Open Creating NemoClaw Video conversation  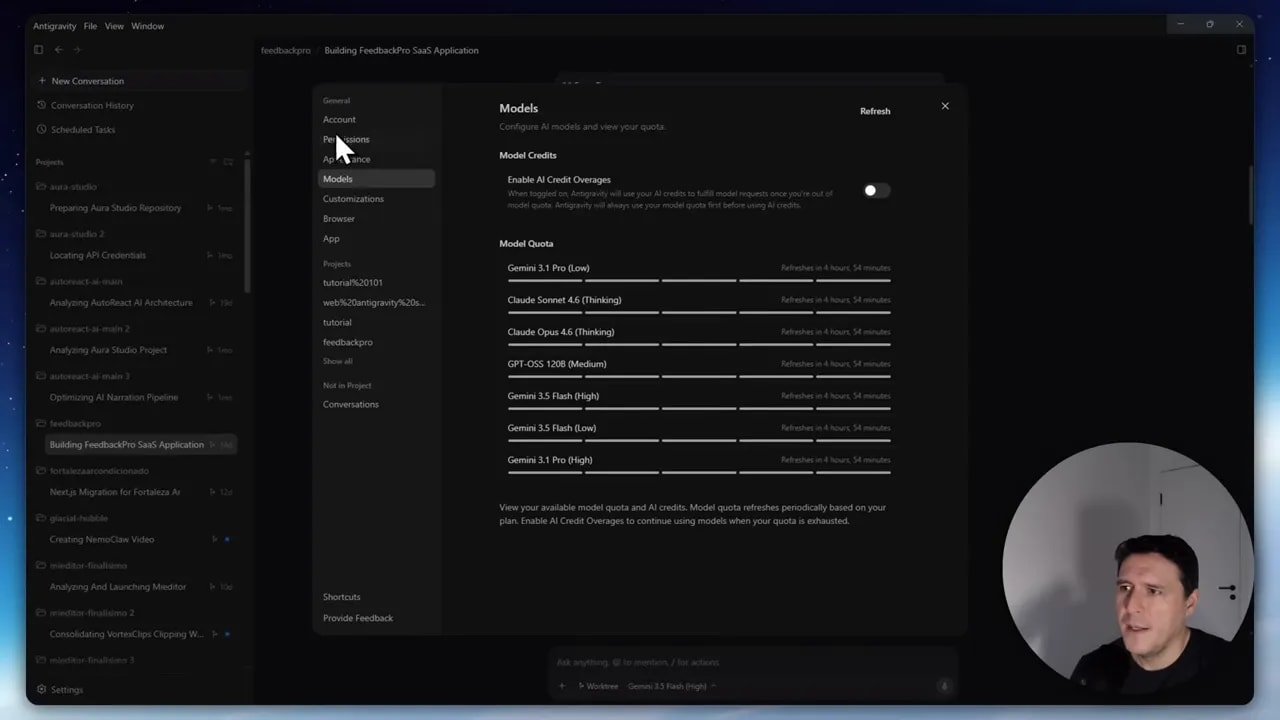click(102, 540)
